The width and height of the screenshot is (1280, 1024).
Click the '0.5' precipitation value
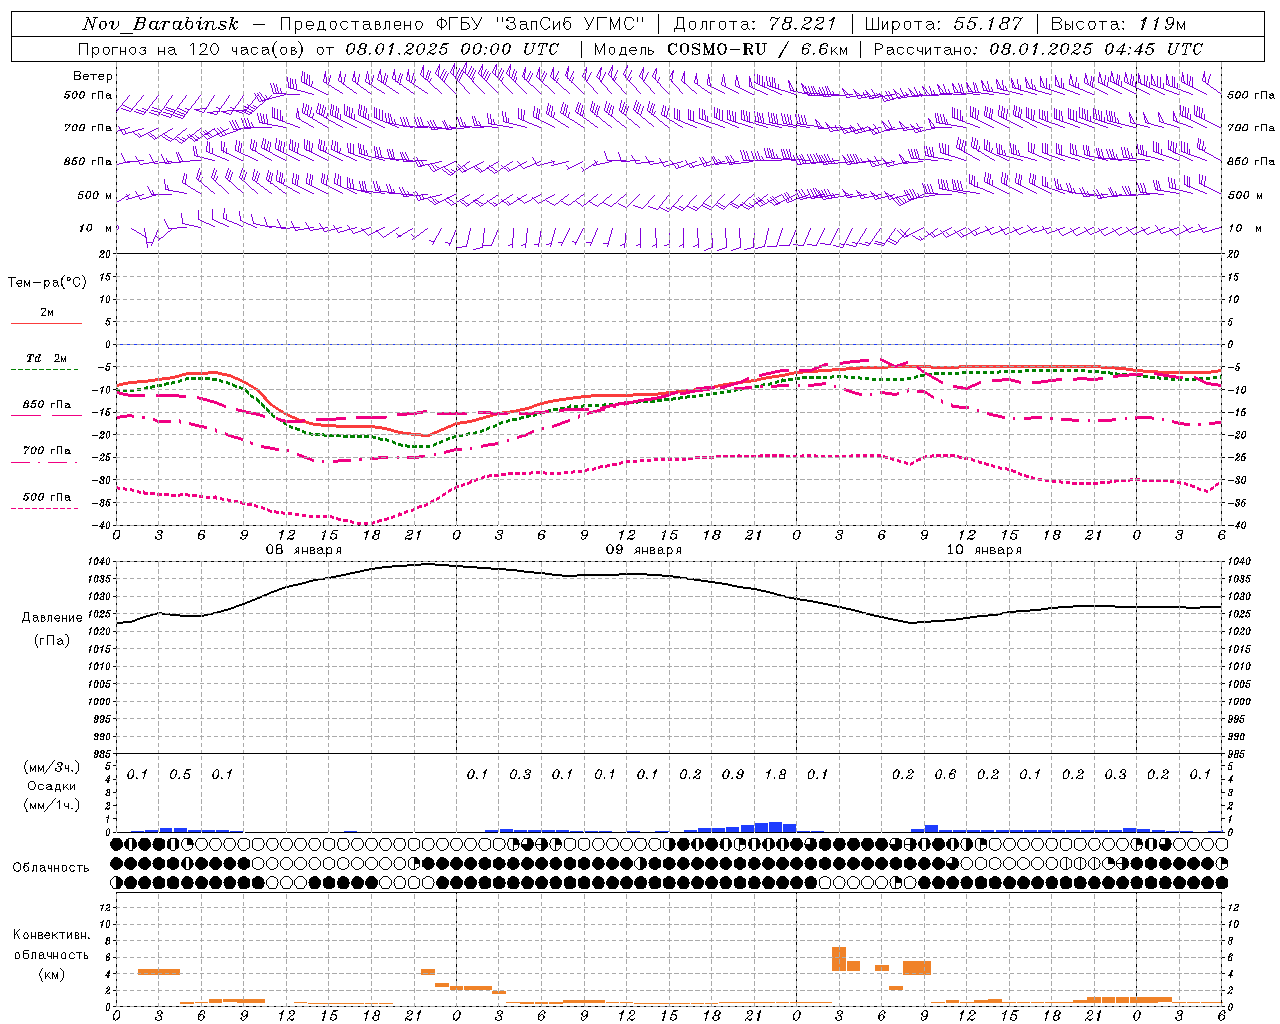pos(180,774)
